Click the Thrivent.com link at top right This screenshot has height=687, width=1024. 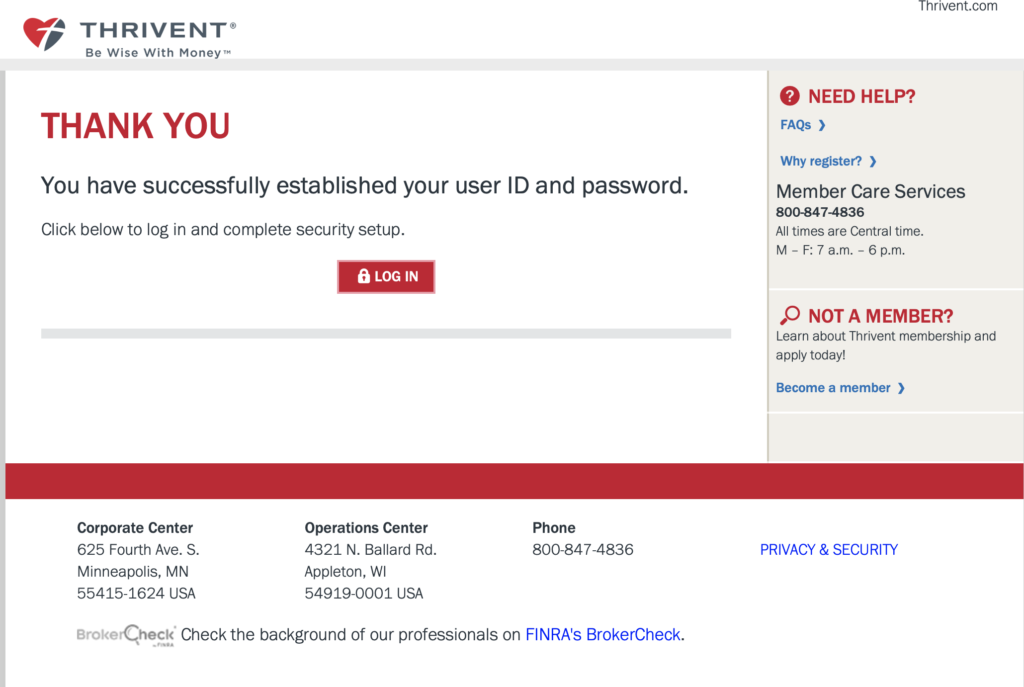(957, 6)
